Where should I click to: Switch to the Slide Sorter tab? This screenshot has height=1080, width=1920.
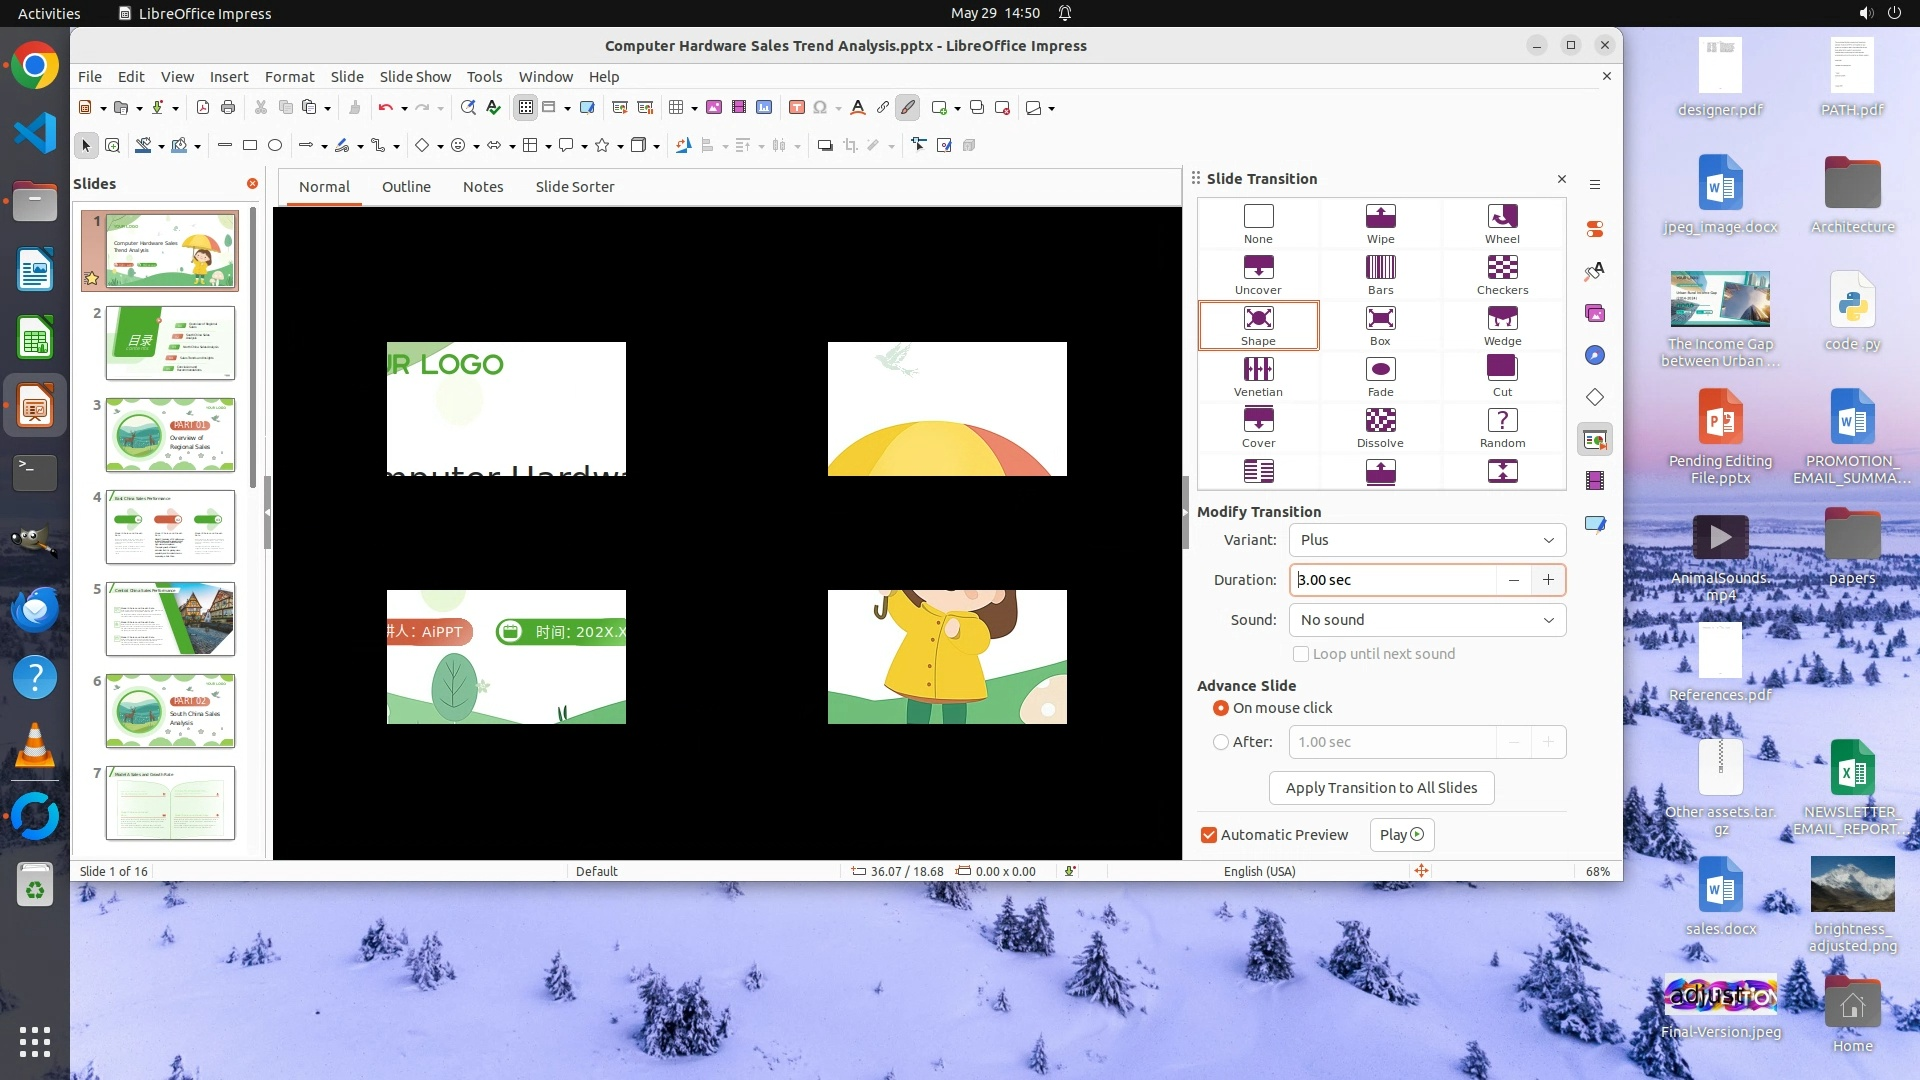tap(574, 187)
